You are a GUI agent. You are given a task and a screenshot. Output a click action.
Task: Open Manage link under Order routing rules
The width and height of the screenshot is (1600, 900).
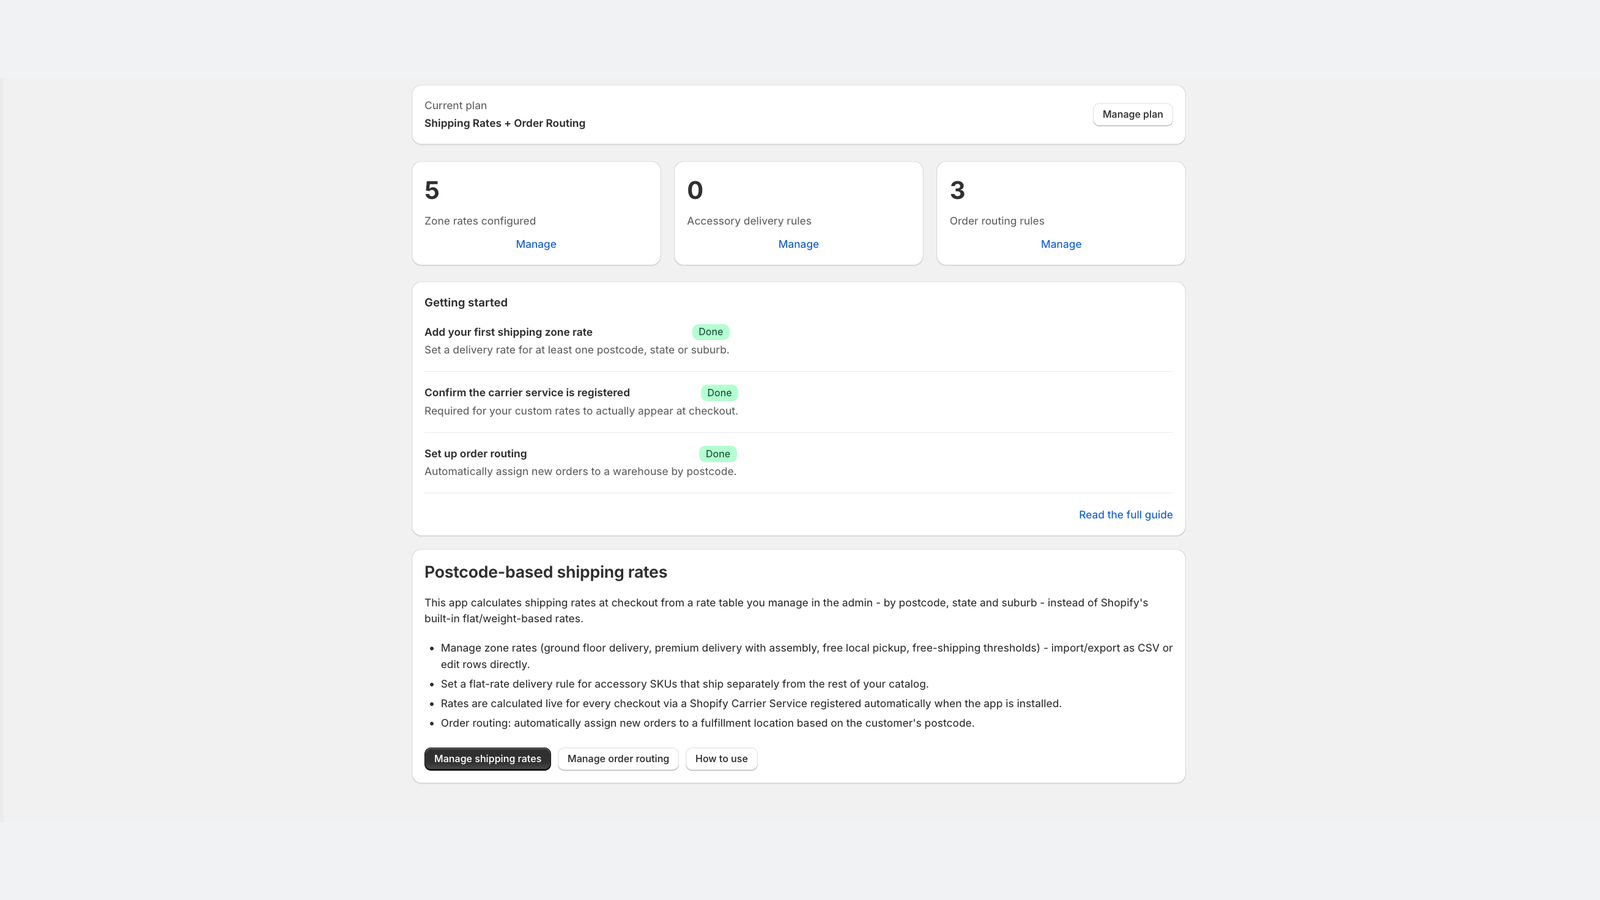(x=1061, y=244)
